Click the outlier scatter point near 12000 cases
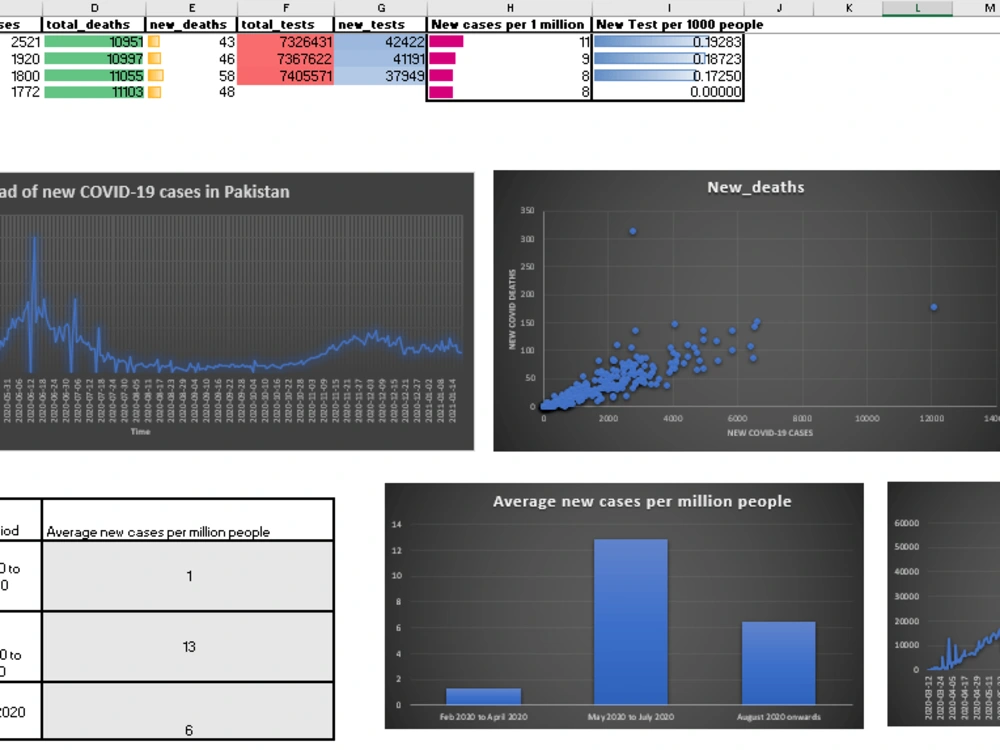The height and width of the screenshot is (750, 1000). point(934,307)
